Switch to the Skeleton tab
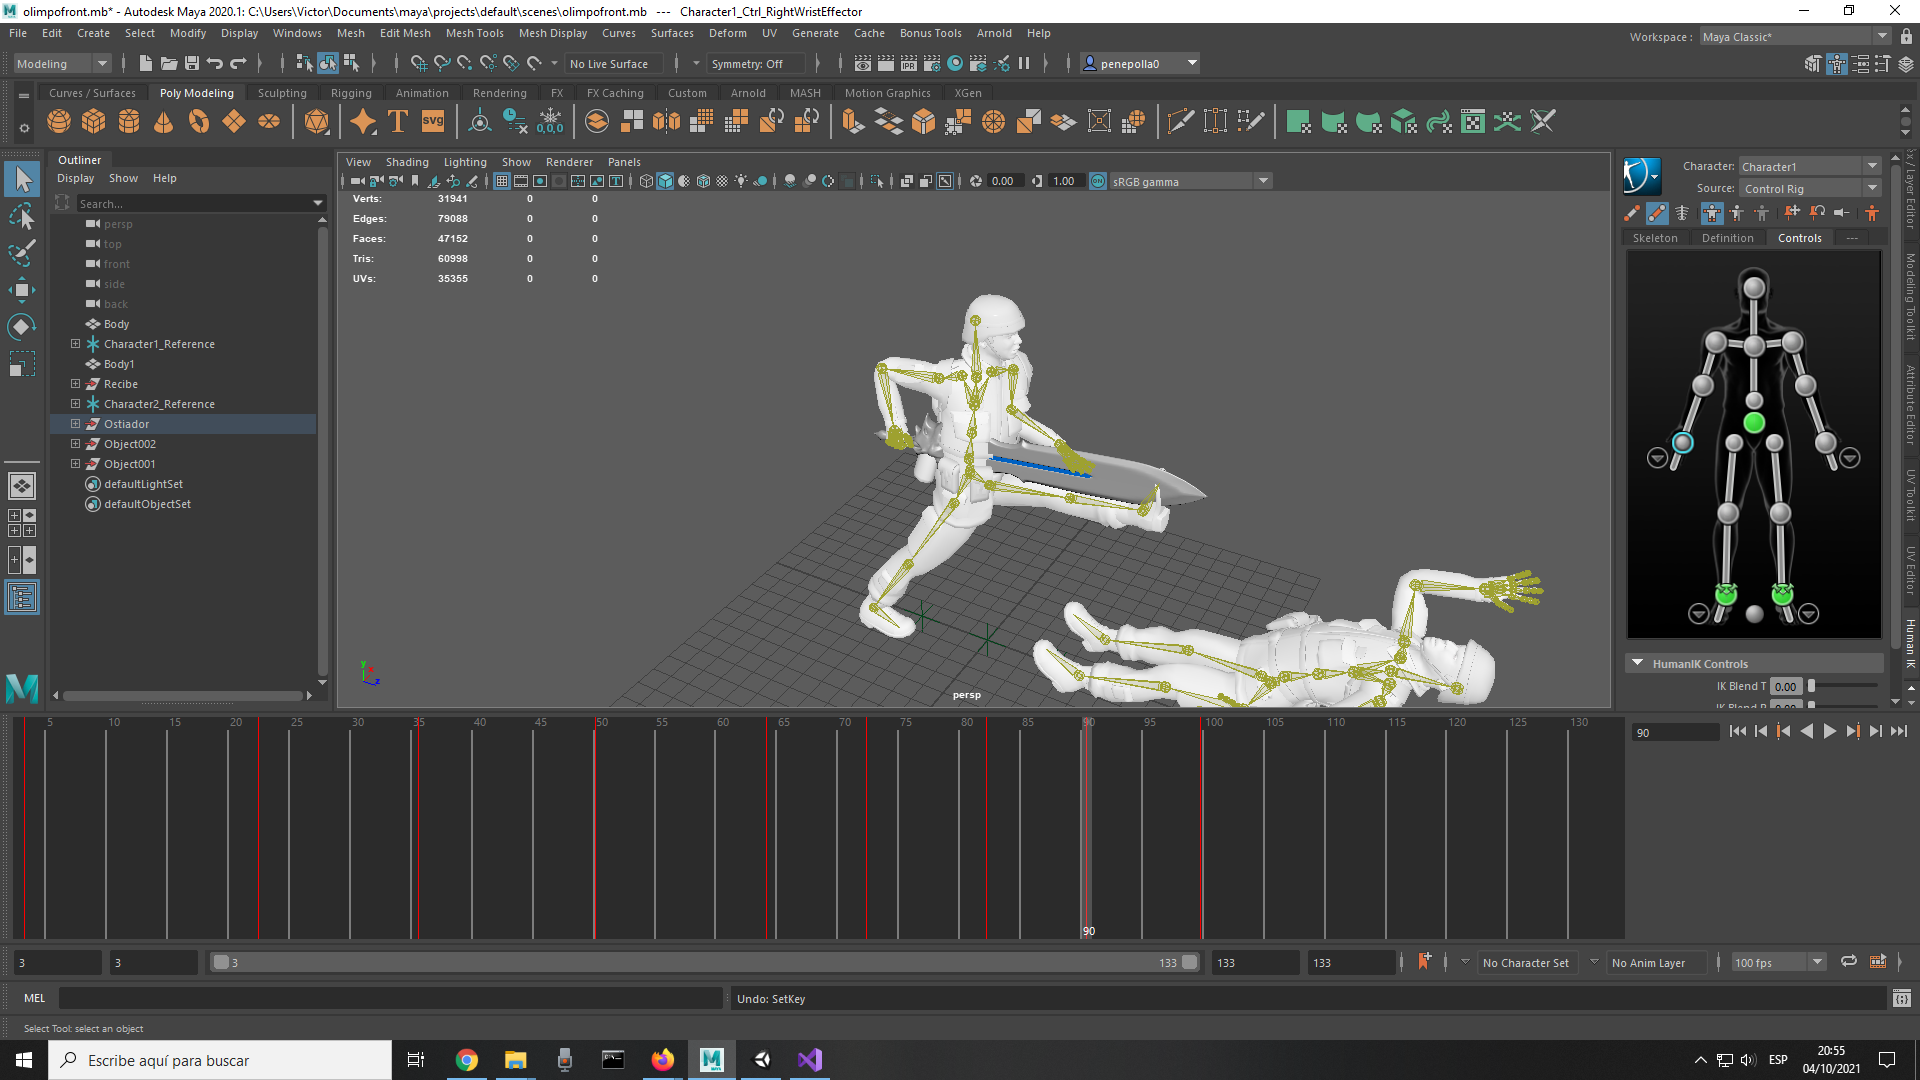Viewport: 1920px width, 1080px height. tap(1655, 238)
